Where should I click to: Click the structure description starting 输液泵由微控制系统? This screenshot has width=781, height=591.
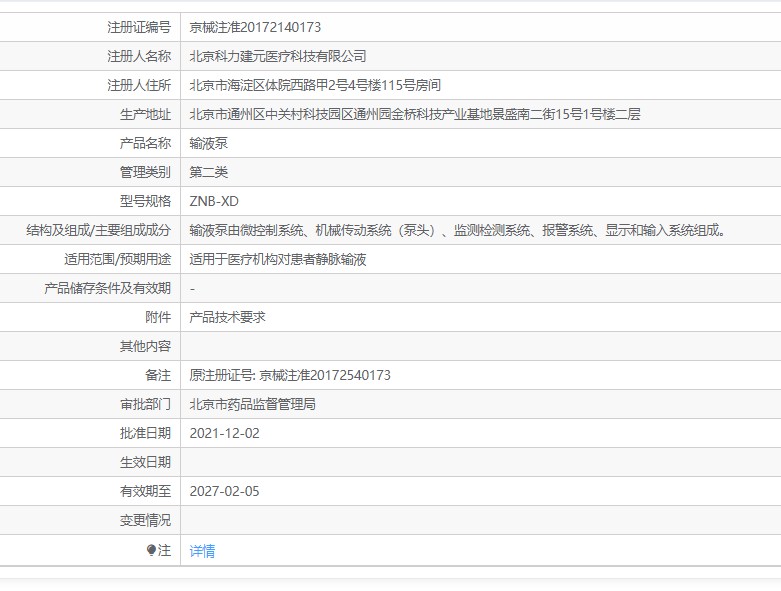pos(457,230)
